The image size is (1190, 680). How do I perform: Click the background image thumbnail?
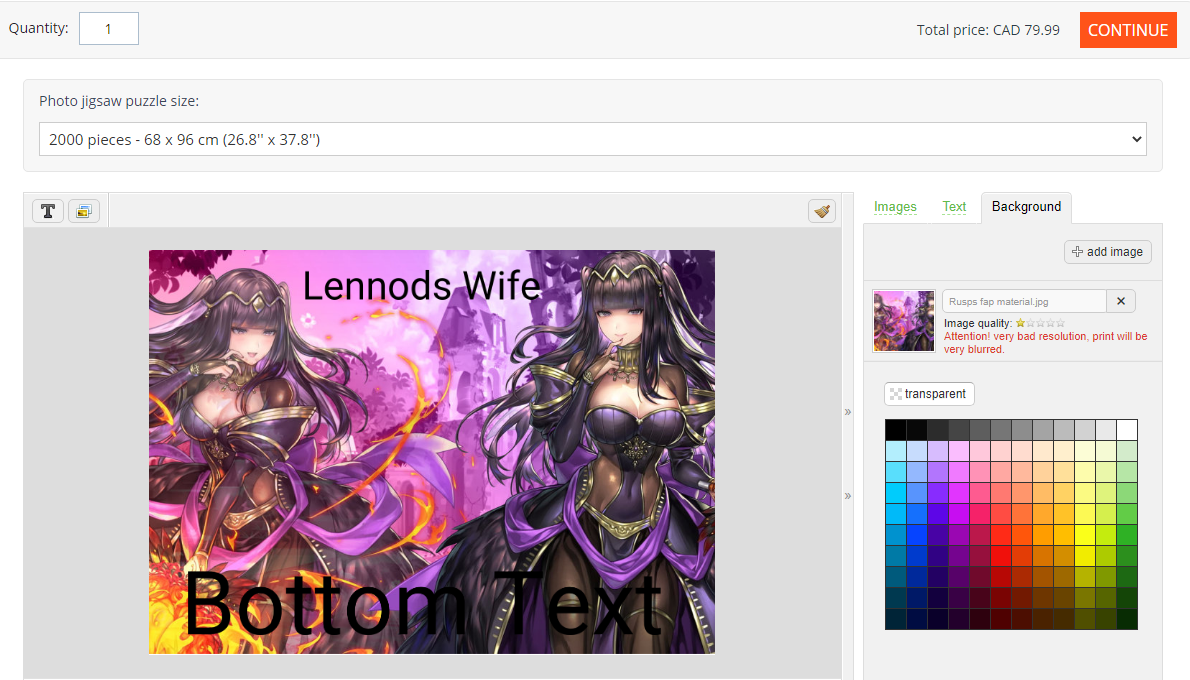pos(903,321)
